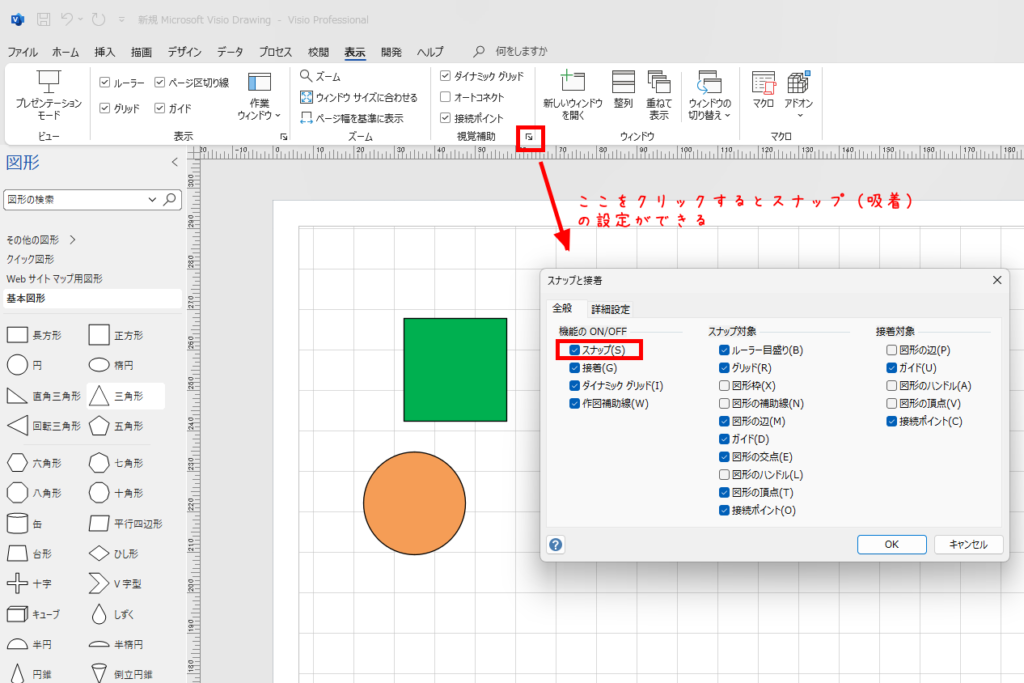Toggle the Ruler (ルーラー) checkbox

pos(105,82)
